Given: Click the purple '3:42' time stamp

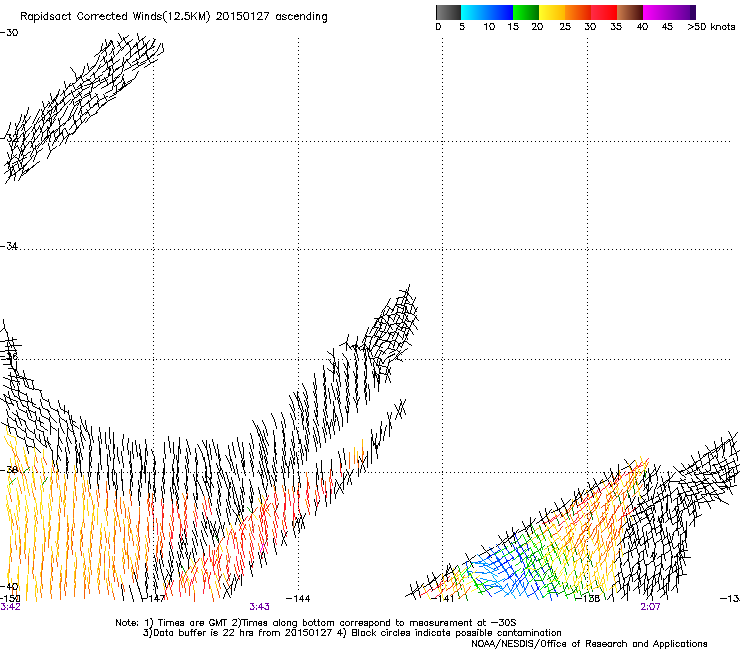Looking at the screenshot, I should (x=10, y=607).
